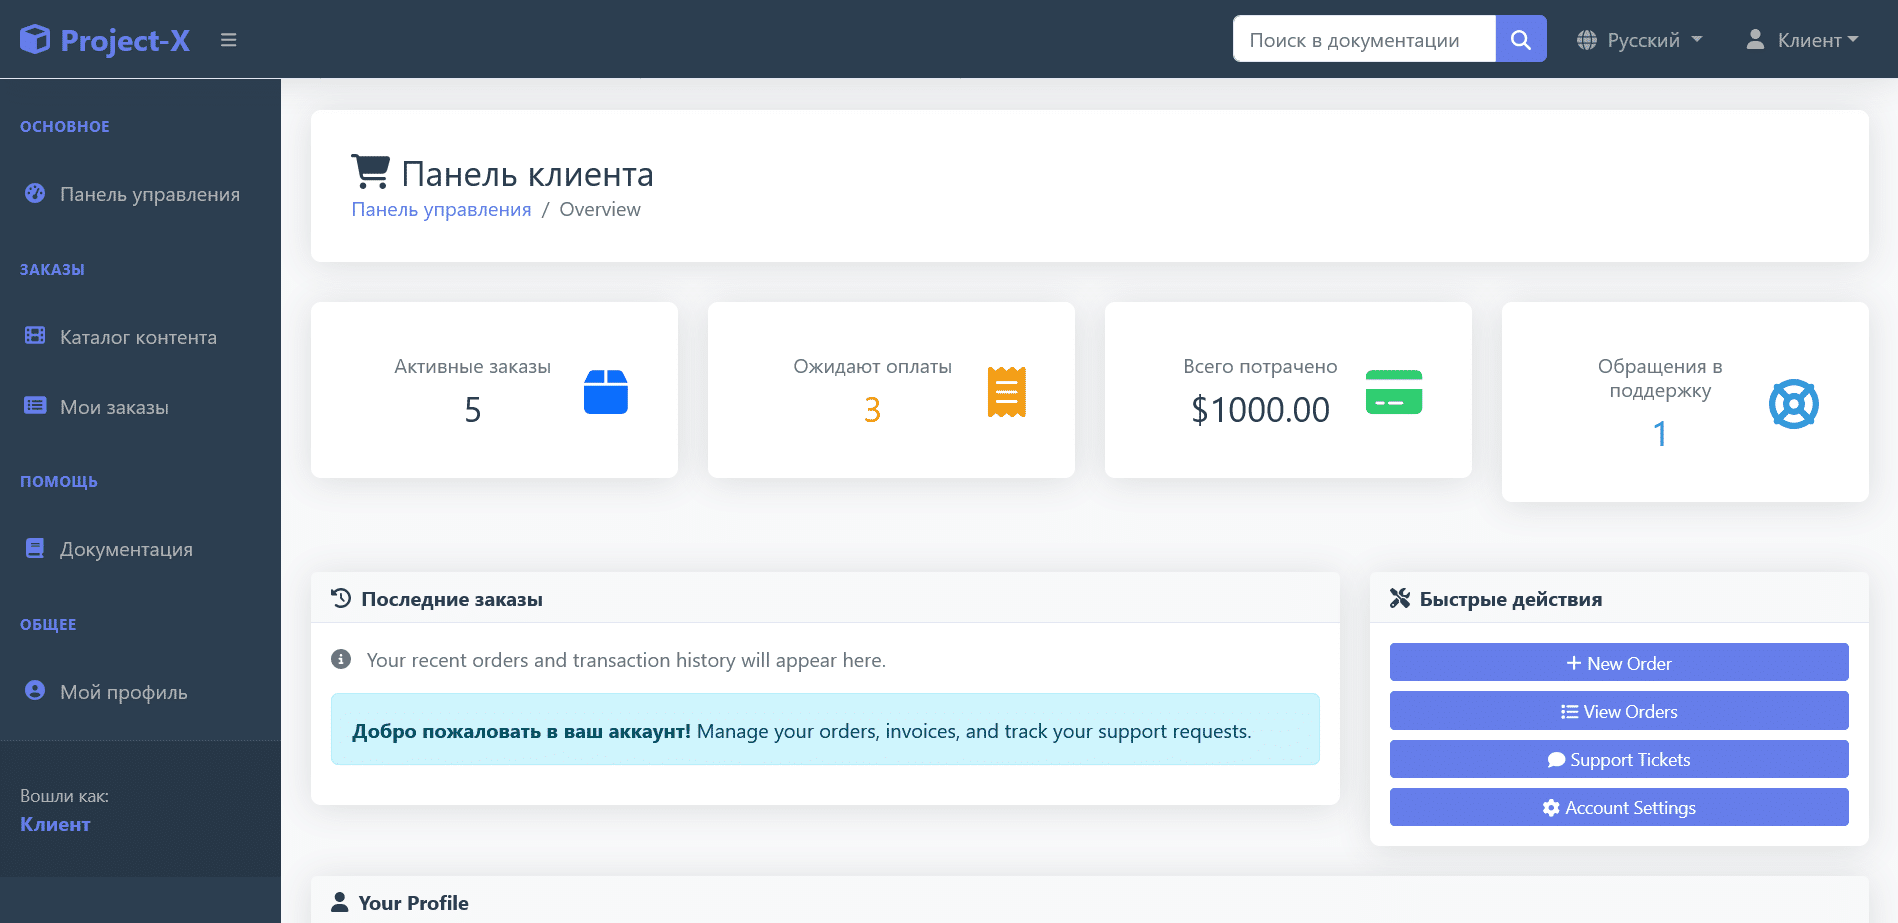This screenshot has width=1898, height=923.
Task: Click the green credit card icon
Action: coord(1393,392)
